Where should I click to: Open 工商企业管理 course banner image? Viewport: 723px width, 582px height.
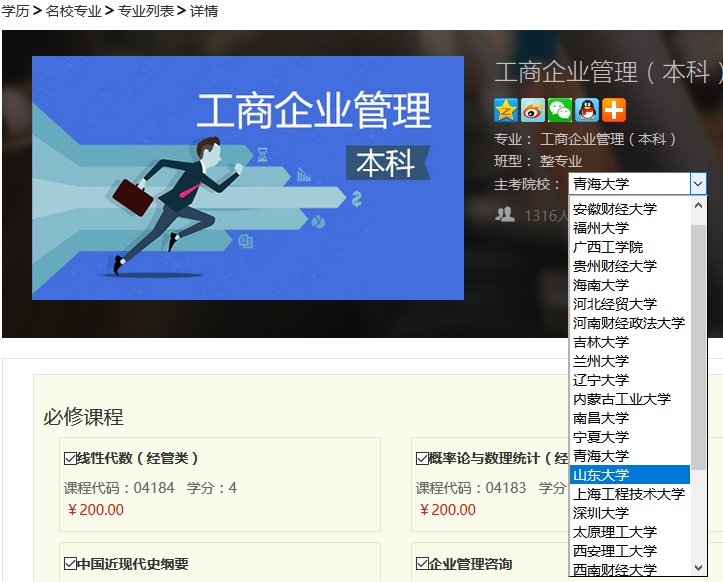click(248, 178)
